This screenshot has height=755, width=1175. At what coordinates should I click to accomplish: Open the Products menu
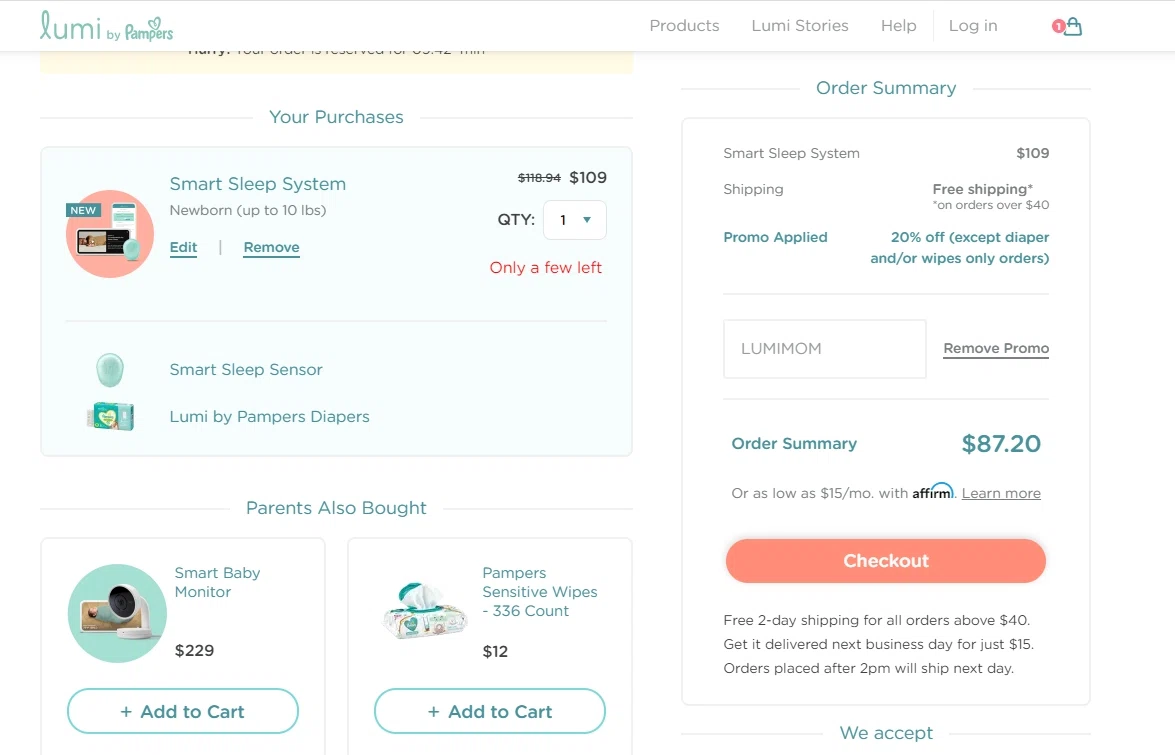[684, 25]
